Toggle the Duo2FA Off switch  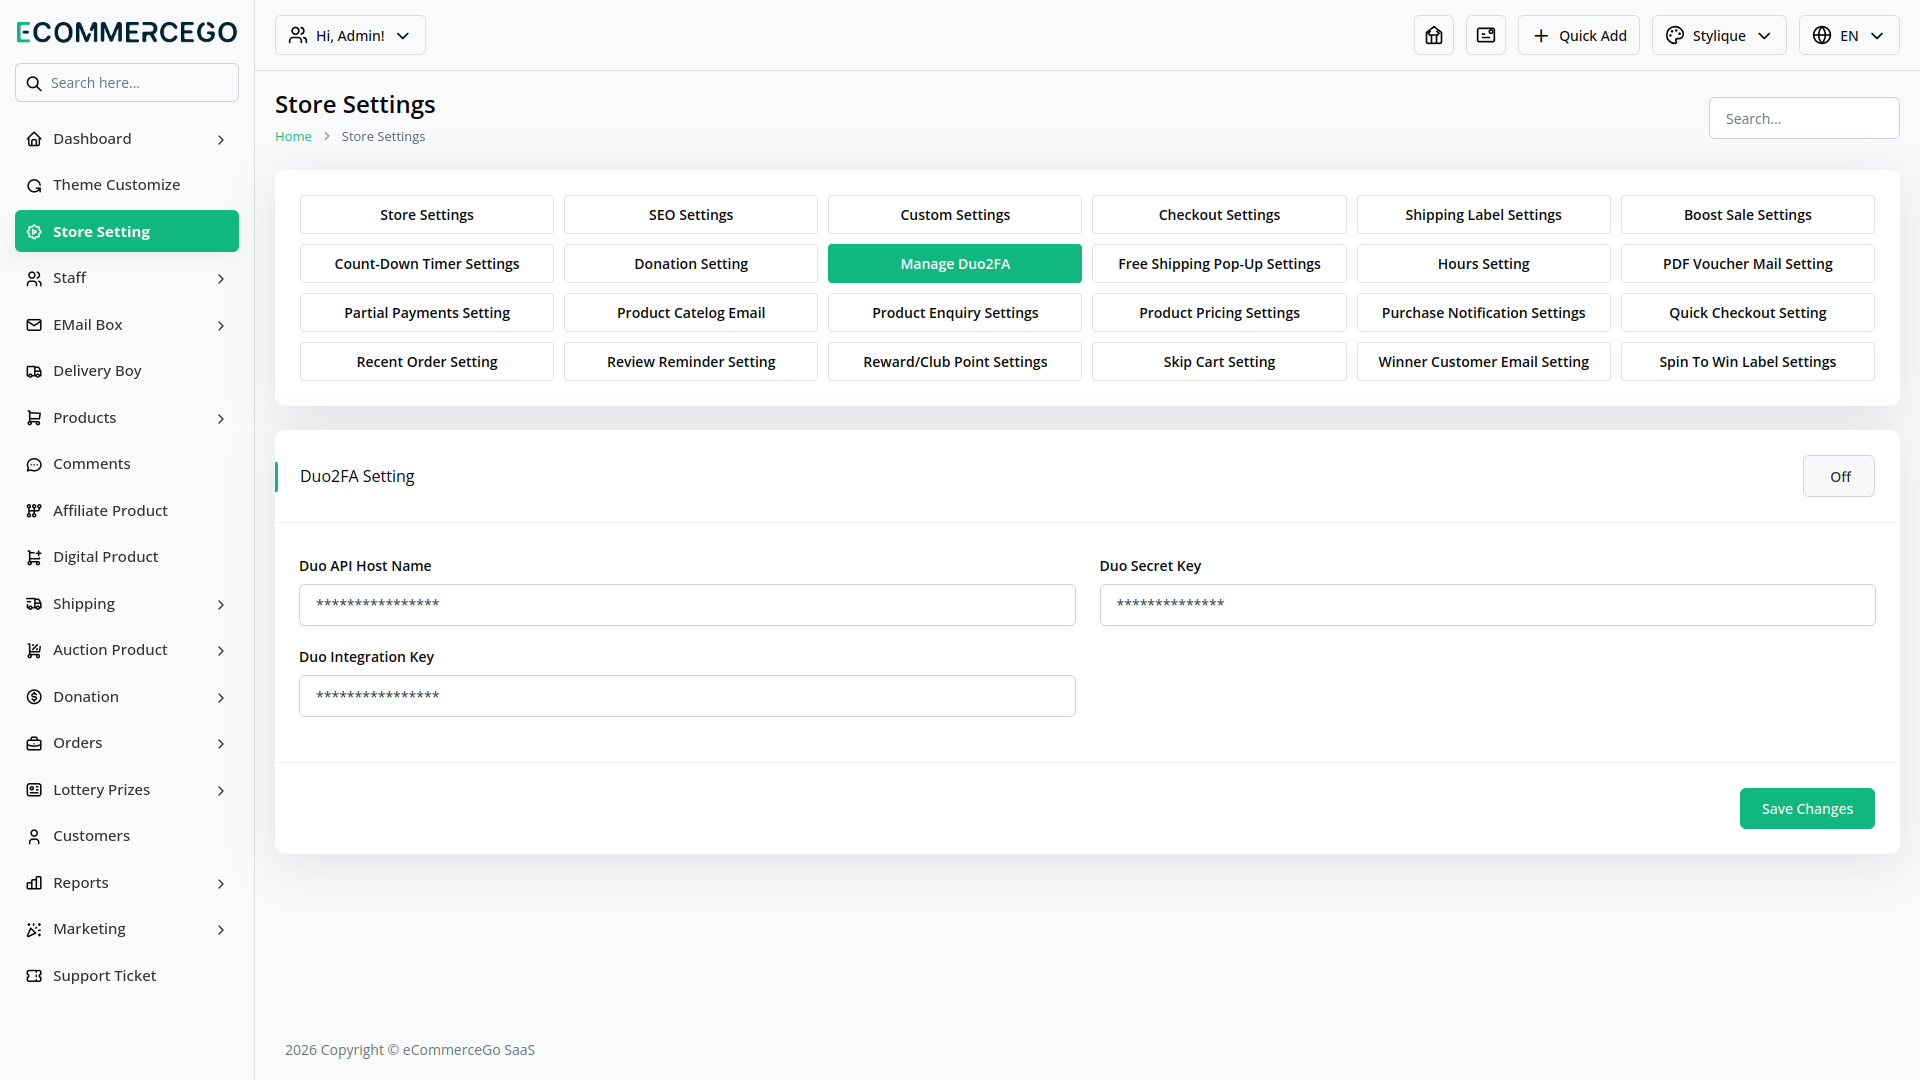[1839, 477]
